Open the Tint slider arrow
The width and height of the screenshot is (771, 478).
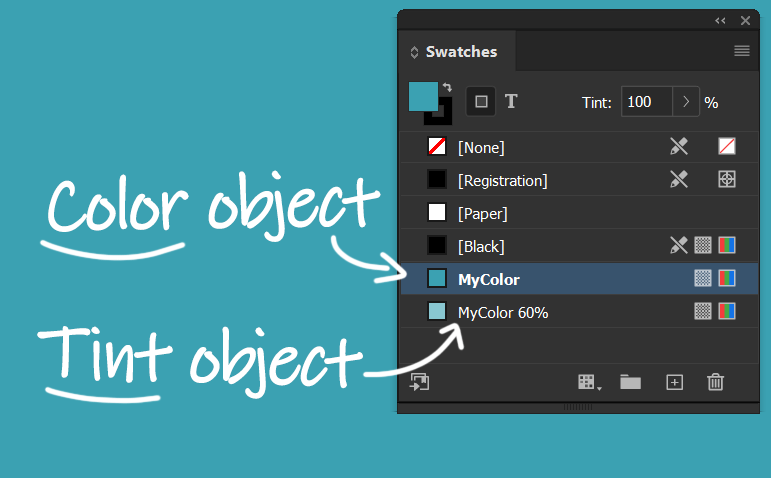(686, 102)
